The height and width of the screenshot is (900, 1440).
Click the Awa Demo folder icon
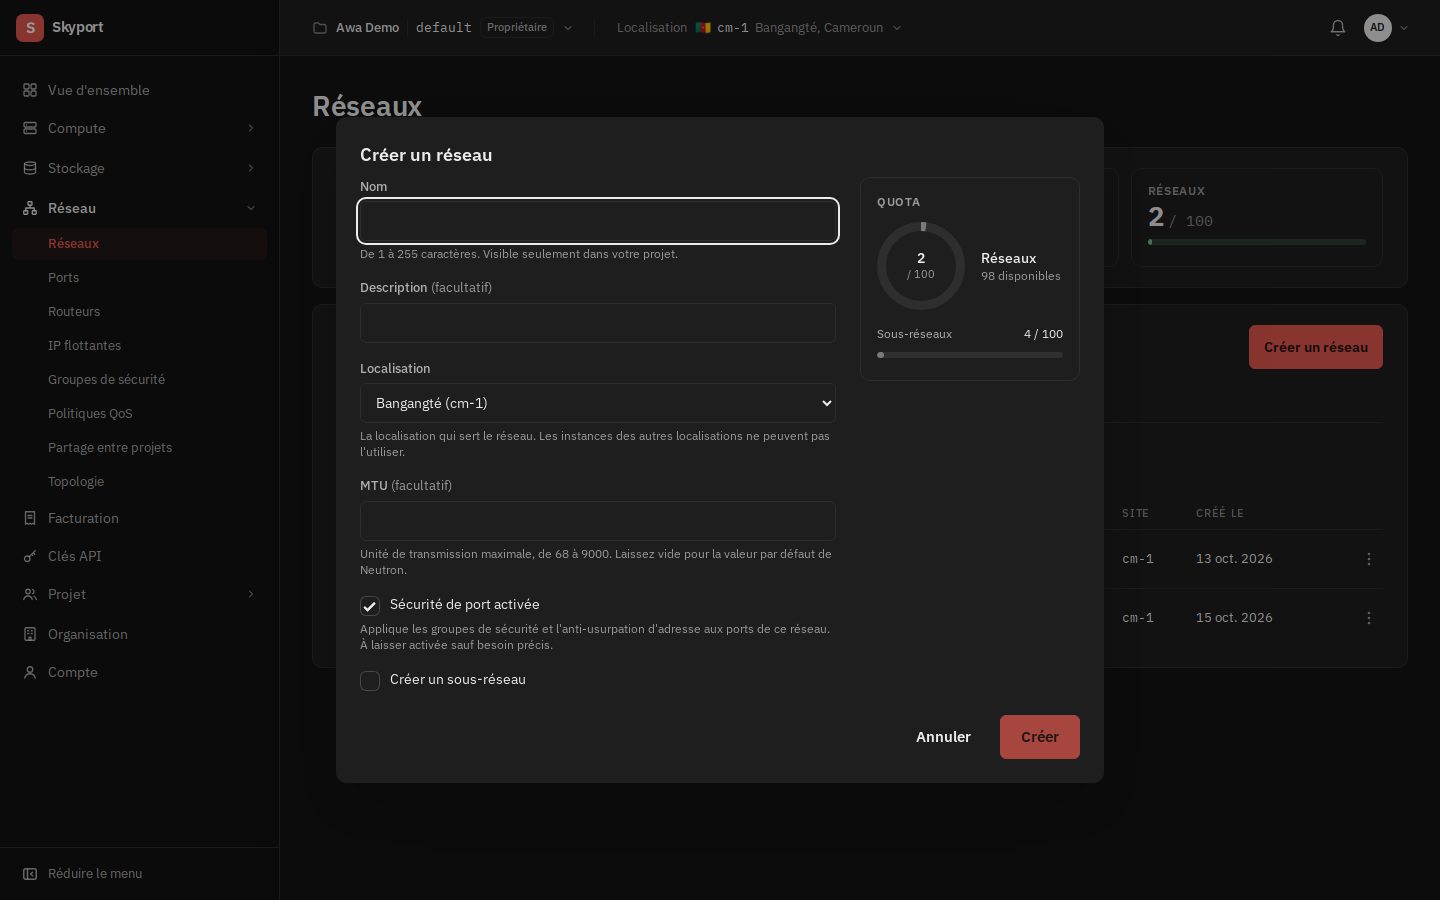point(320,28)
